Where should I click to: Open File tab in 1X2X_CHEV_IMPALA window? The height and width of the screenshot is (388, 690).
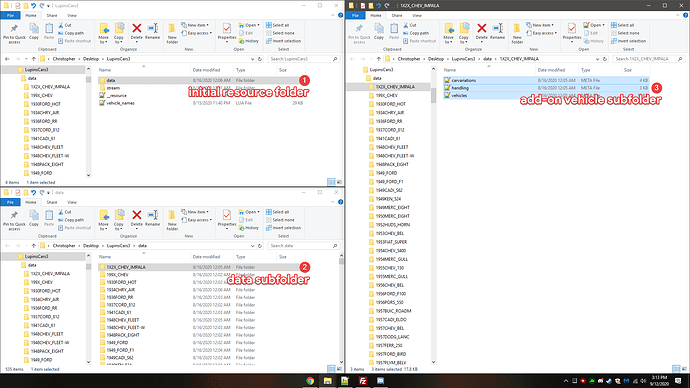pyautogui.click(x=356, y=15)
